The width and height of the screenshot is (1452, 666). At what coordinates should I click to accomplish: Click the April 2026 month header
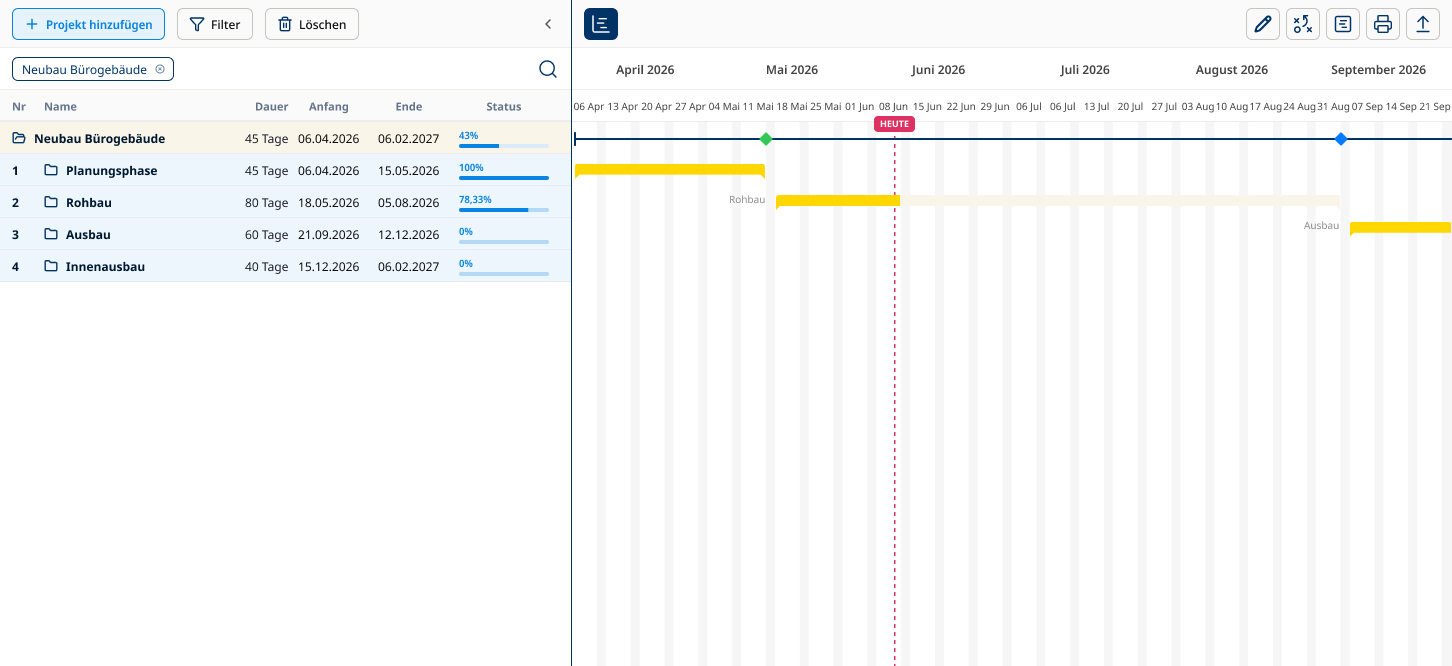click(x=645, y=70)
